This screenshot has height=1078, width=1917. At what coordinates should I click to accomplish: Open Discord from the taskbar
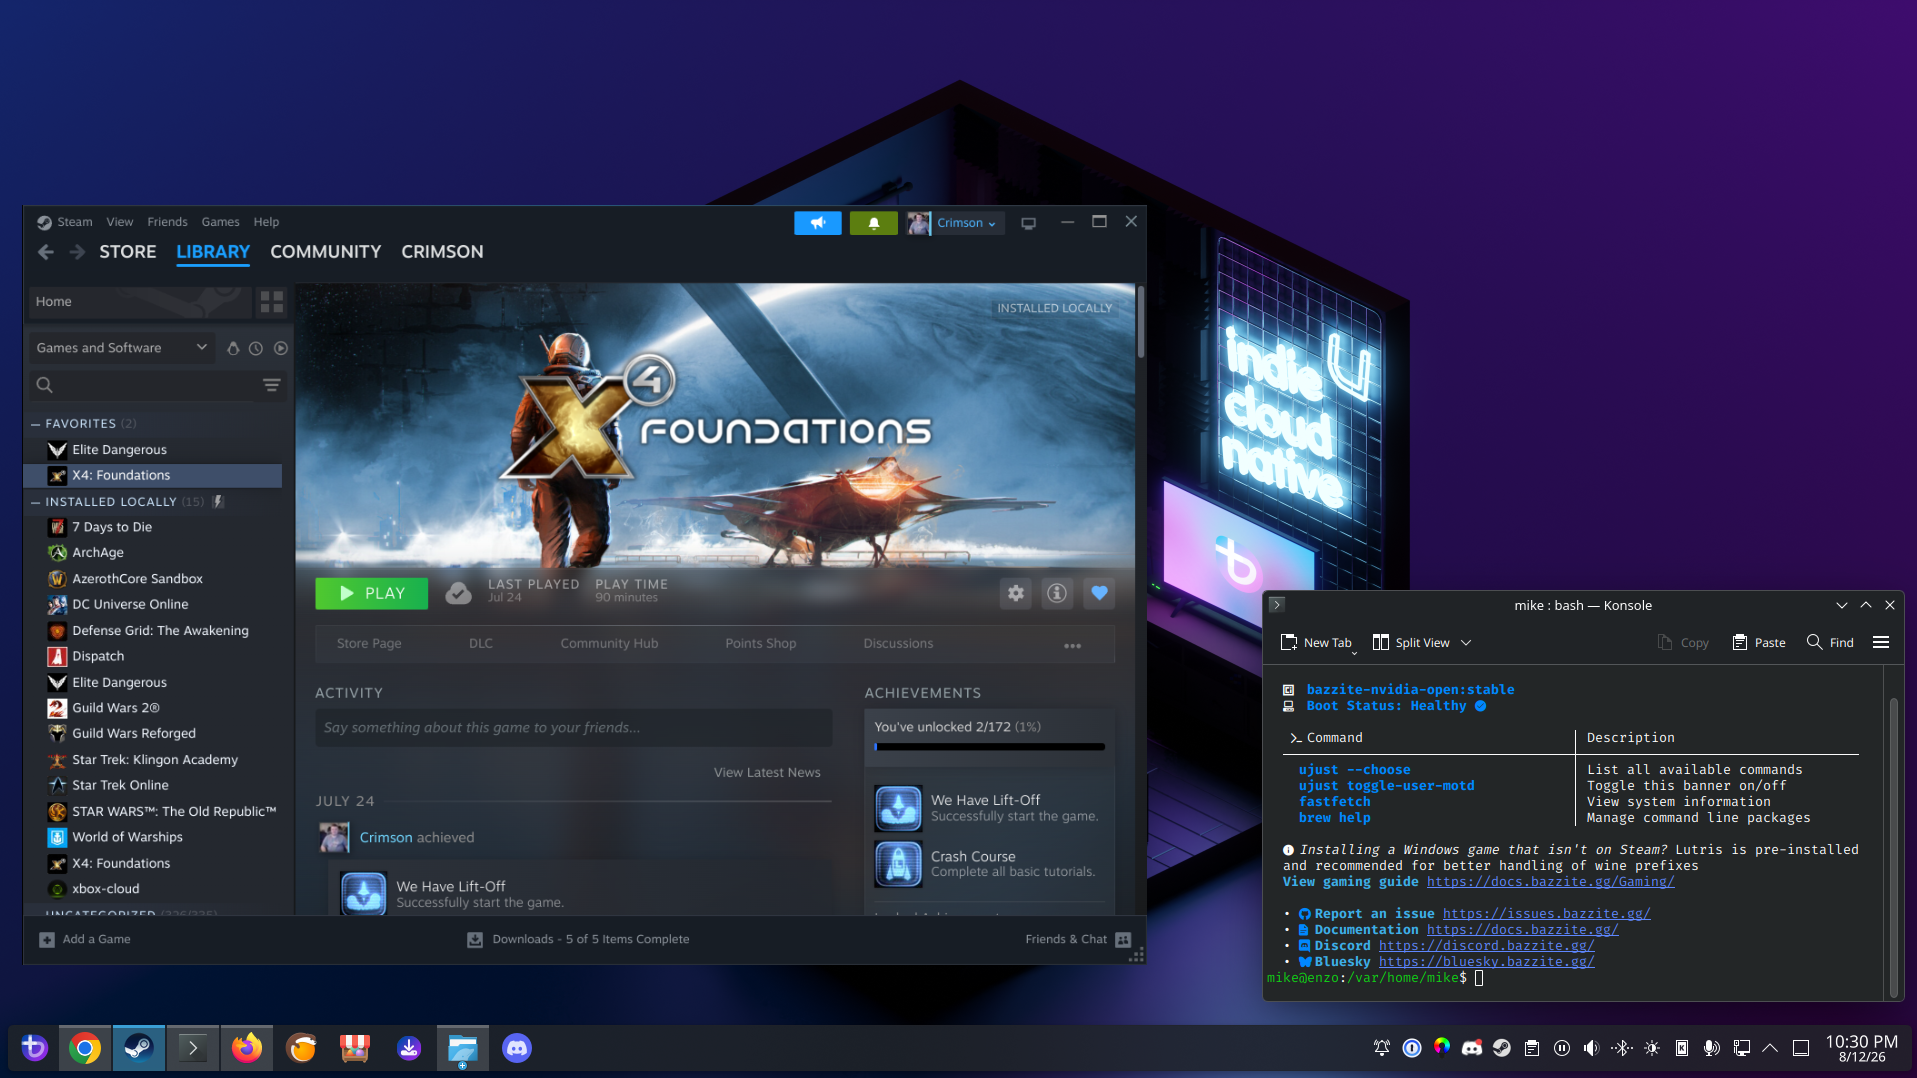tap(517, 1048)
